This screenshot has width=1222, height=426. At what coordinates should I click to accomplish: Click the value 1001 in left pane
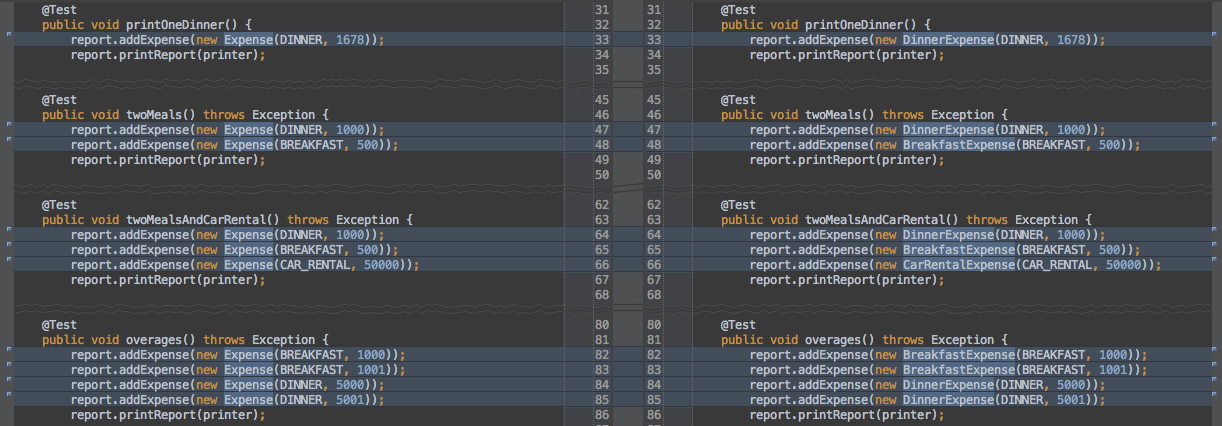click(369, 369)
